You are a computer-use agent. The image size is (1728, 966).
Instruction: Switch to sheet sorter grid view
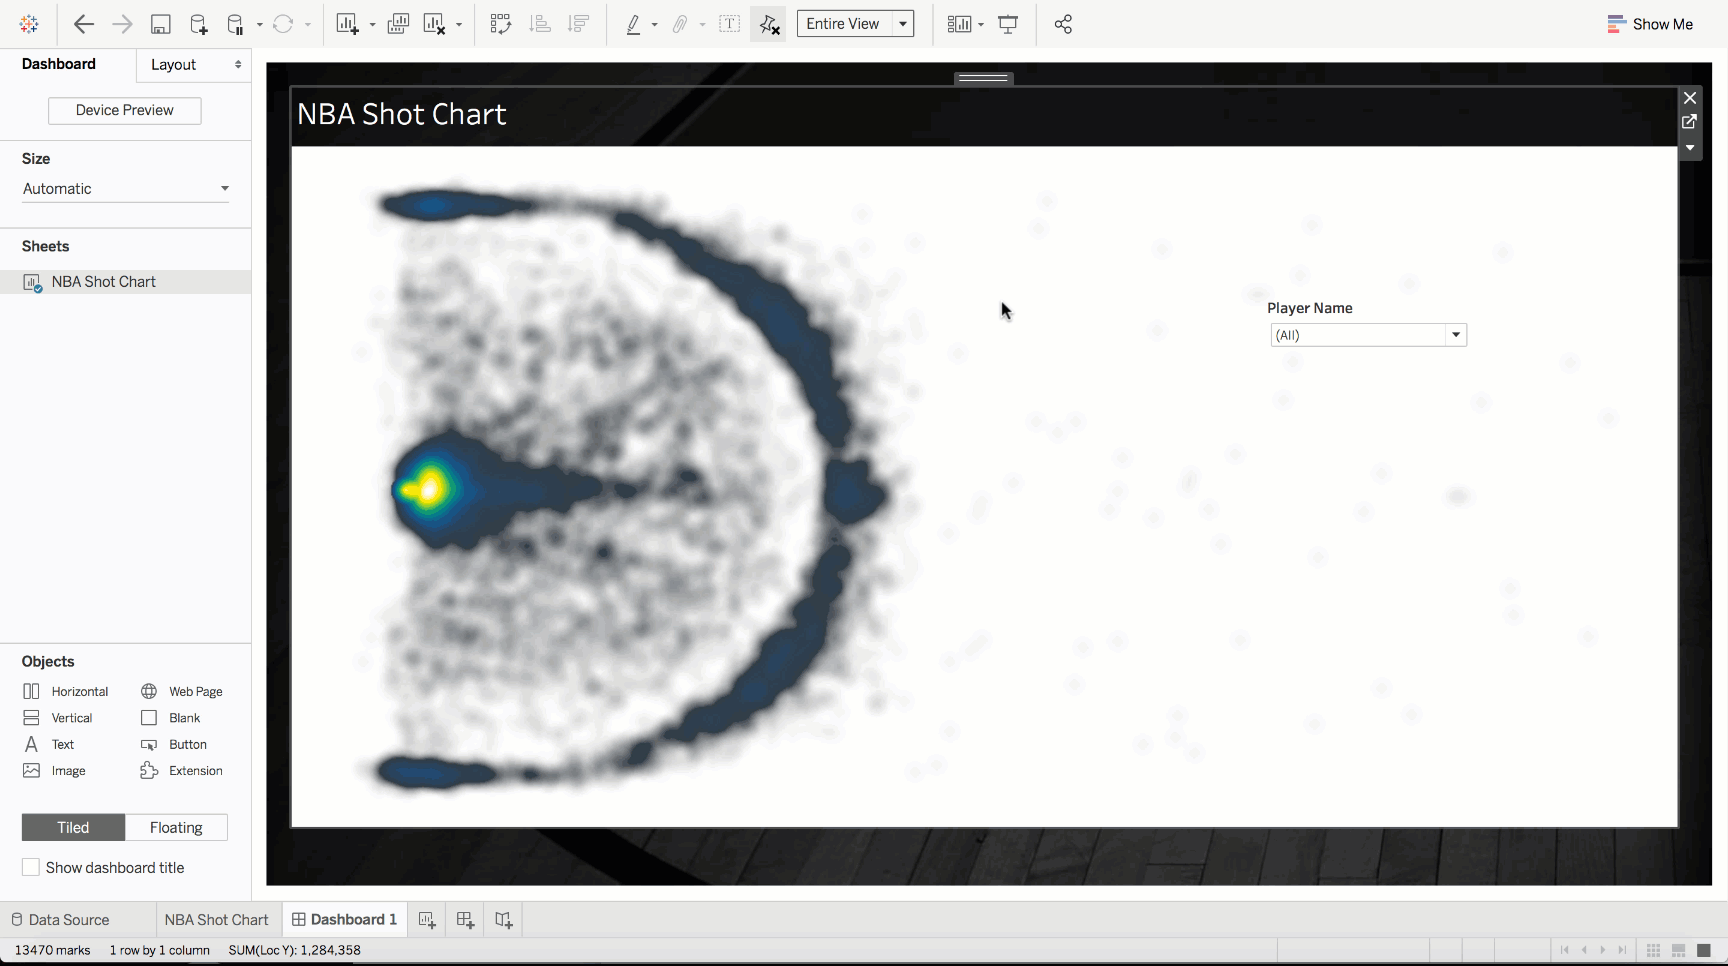pyautogui.click(x=1654, y=950)
